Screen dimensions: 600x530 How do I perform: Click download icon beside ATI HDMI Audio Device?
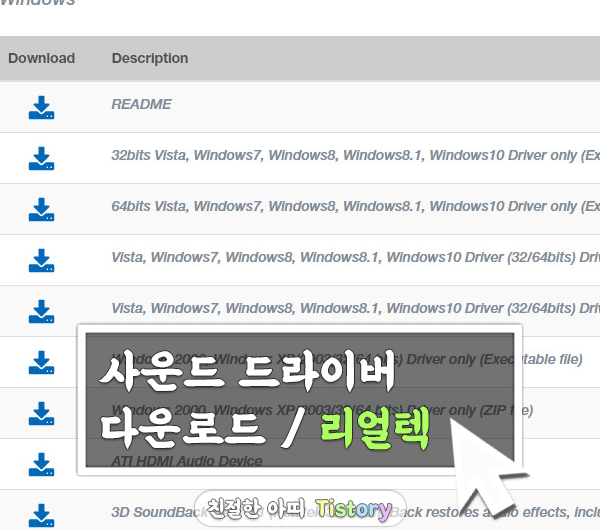pyautogui.click(x=41, y=464)
